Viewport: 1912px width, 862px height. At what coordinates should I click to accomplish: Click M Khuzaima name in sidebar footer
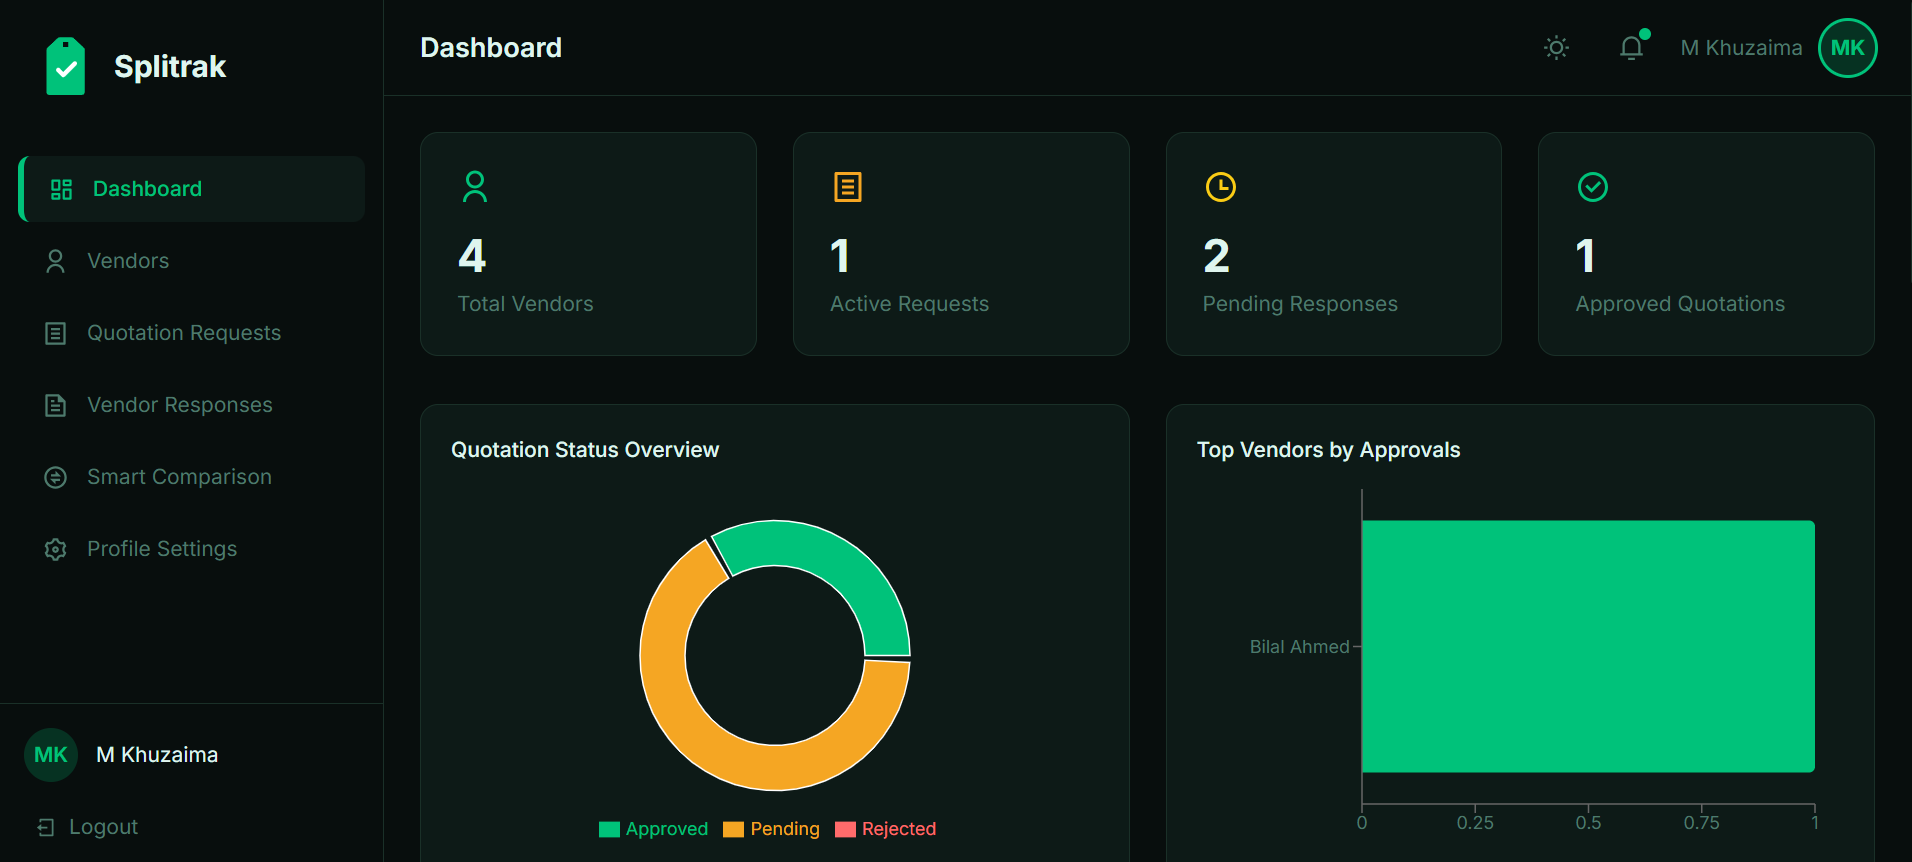point(157,755)
